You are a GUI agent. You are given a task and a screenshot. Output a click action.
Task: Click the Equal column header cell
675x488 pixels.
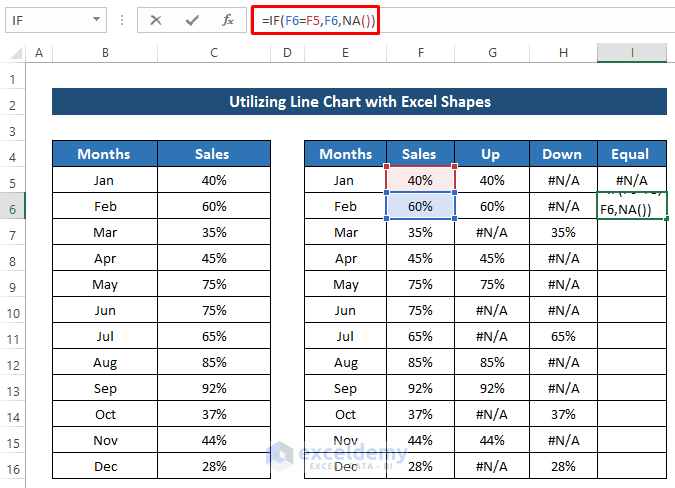tap(632, 154)
